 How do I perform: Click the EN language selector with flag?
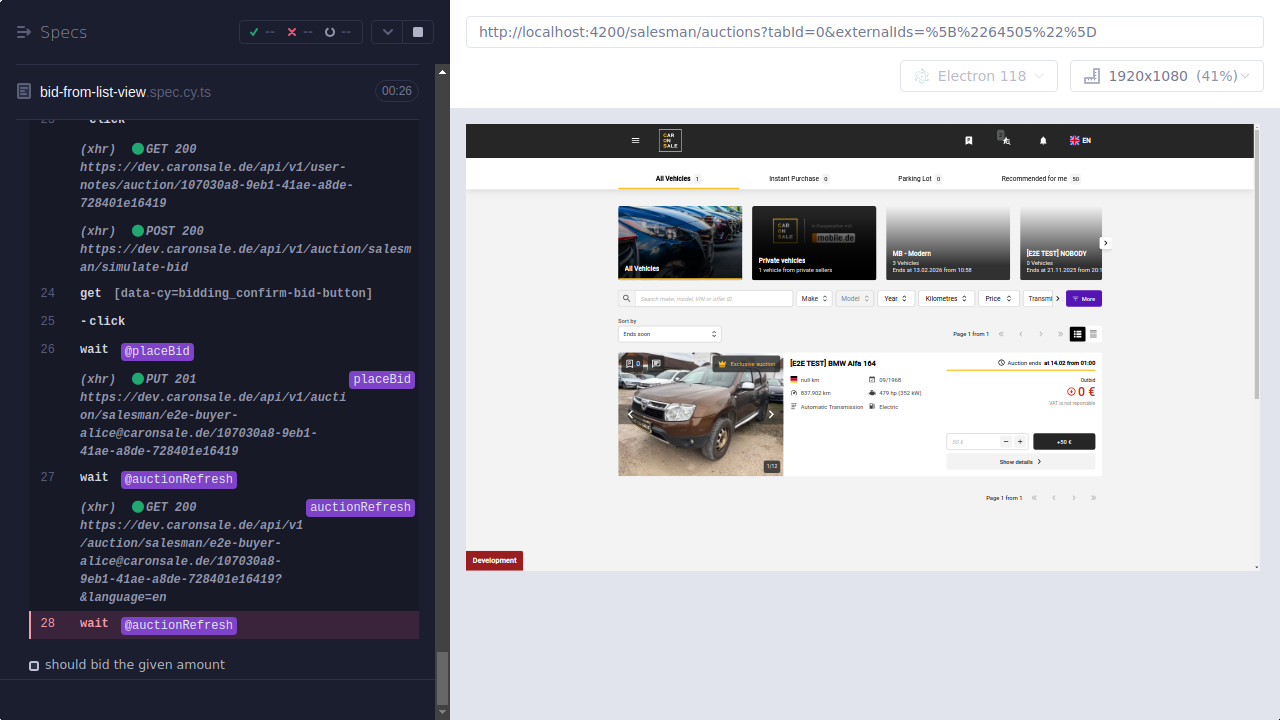coord(1078,140)
